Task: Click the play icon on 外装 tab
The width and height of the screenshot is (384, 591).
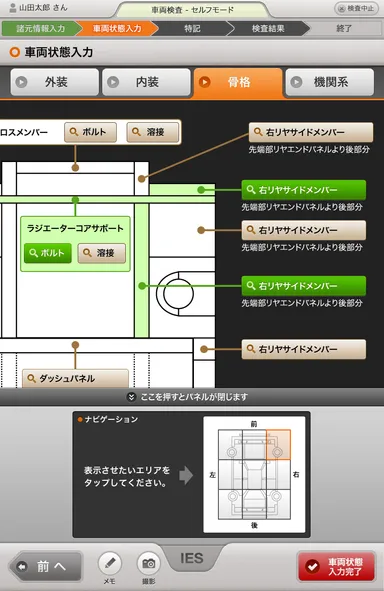Action: (21, 82)
